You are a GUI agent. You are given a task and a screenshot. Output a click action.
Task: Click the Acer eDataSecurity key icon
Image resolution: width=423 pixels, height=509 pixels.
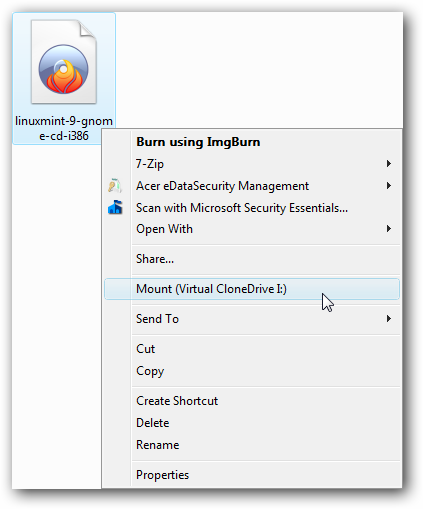click(115, 186)
